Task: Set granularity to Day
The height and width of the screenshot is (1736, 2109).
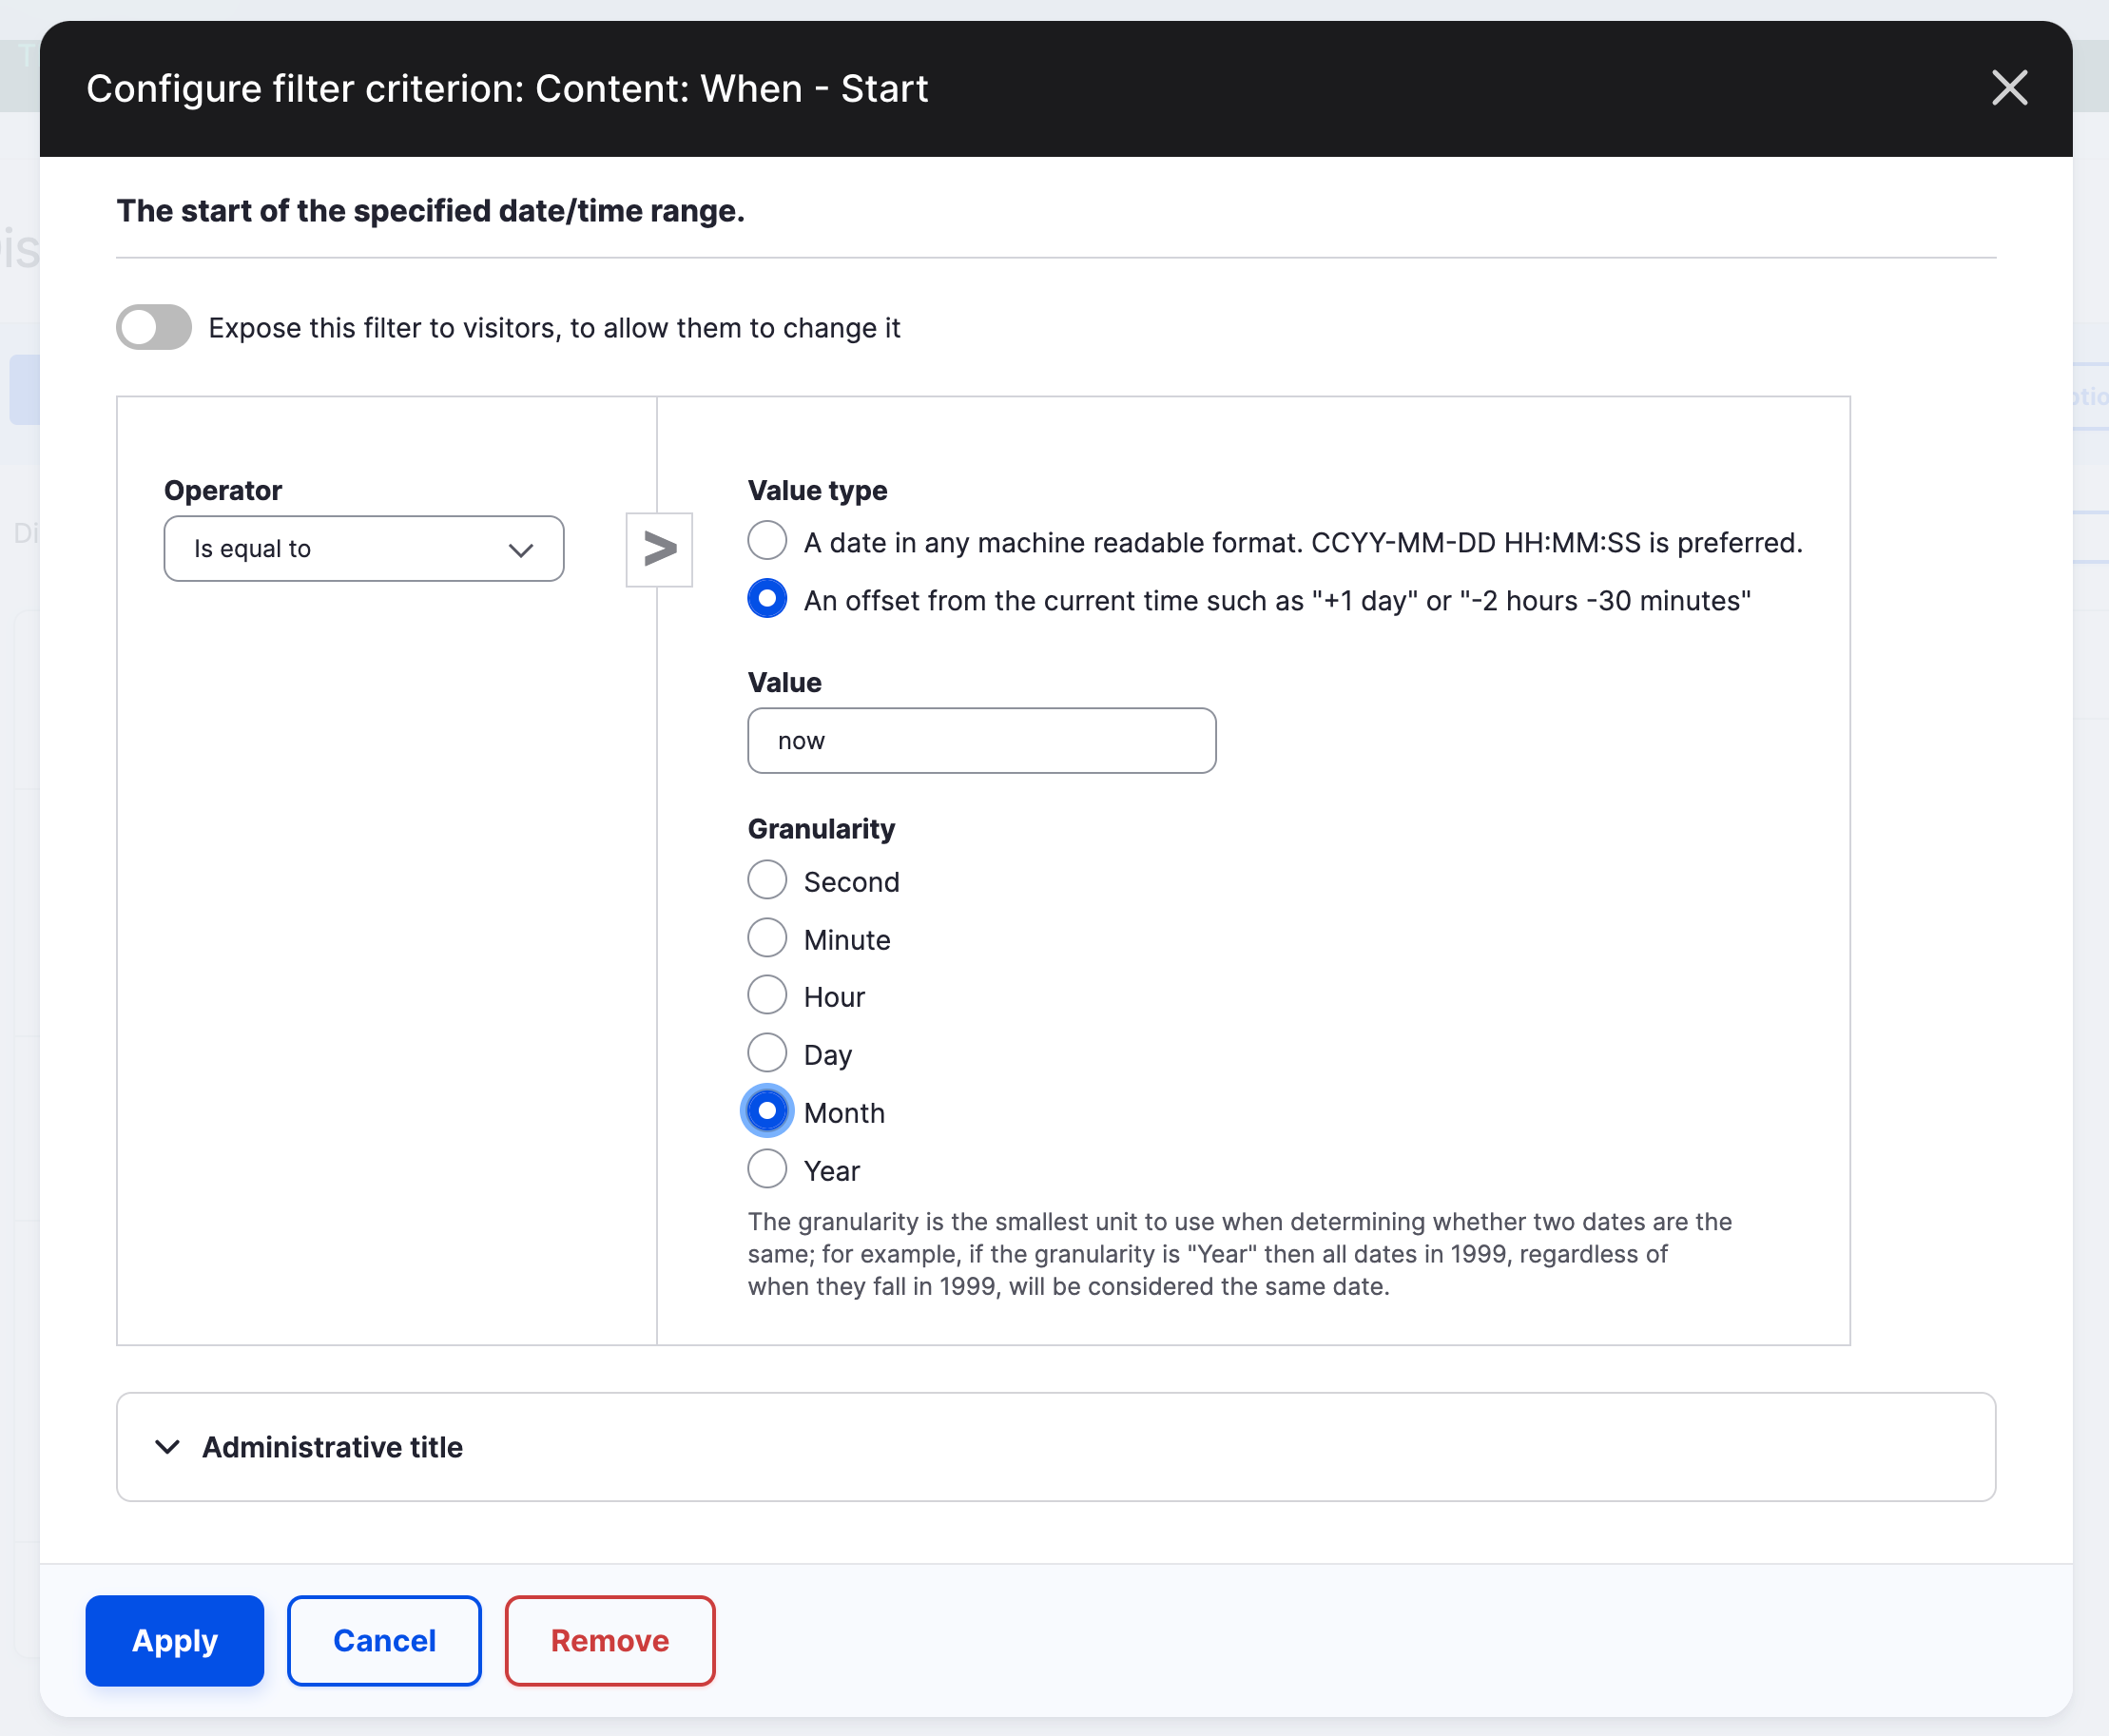Action: [x=766, y=1052]
